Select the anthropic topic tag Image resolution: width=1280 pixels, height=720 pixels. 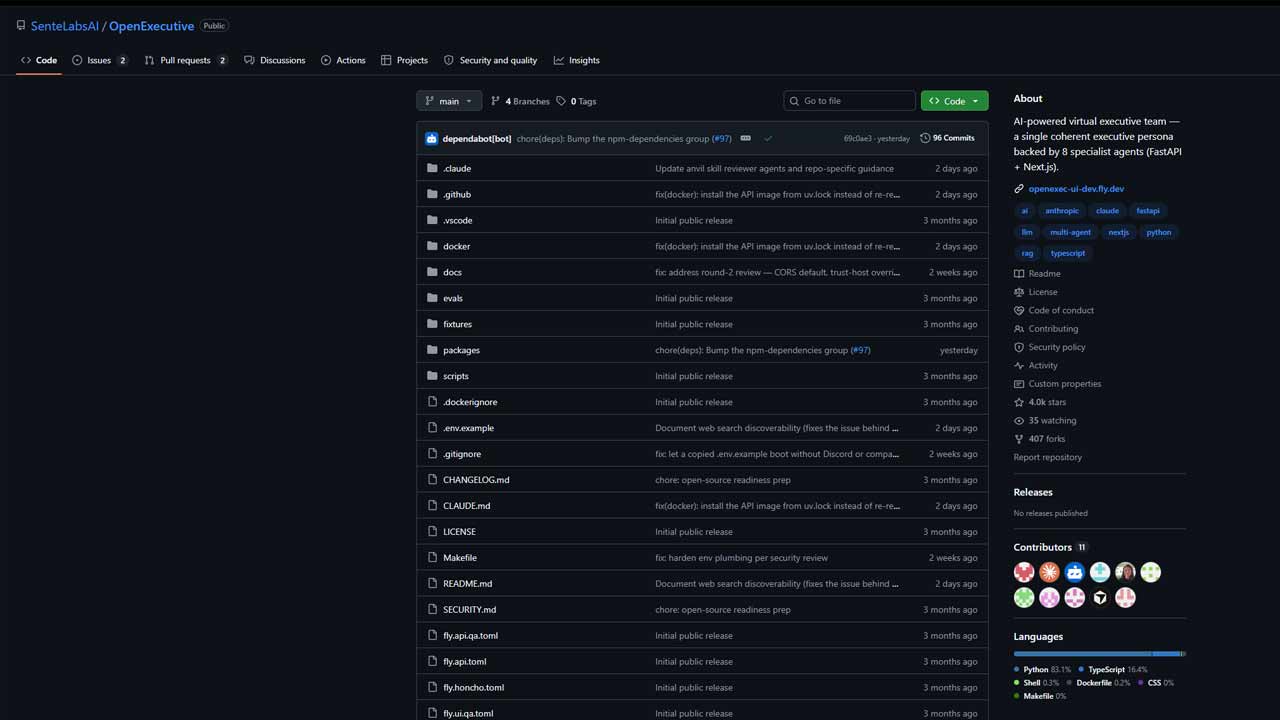(x=1062, y=211)
